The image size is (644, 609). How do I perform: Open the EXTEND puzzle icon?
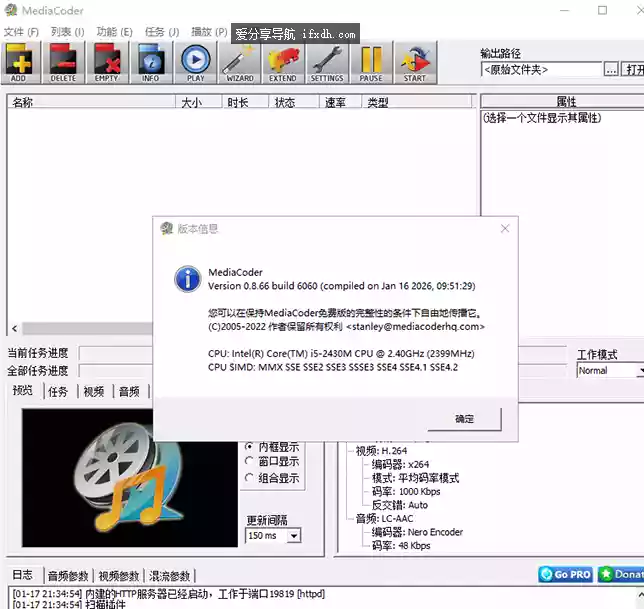coord(283,62)
